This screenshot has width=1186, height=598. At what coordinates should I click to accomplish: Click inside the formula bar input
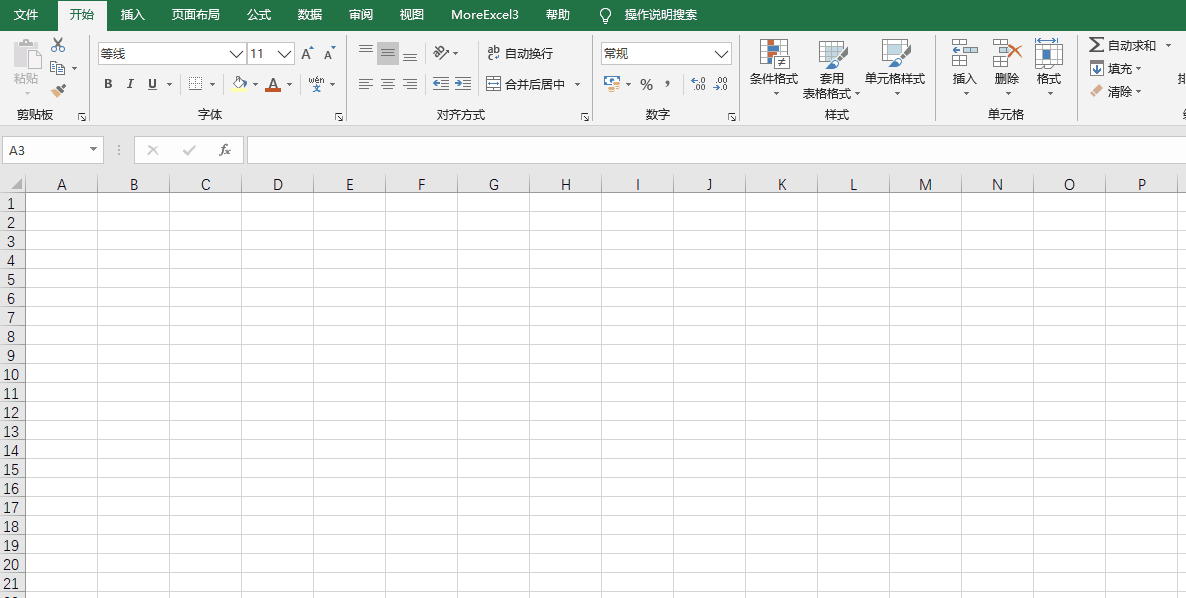700,150
